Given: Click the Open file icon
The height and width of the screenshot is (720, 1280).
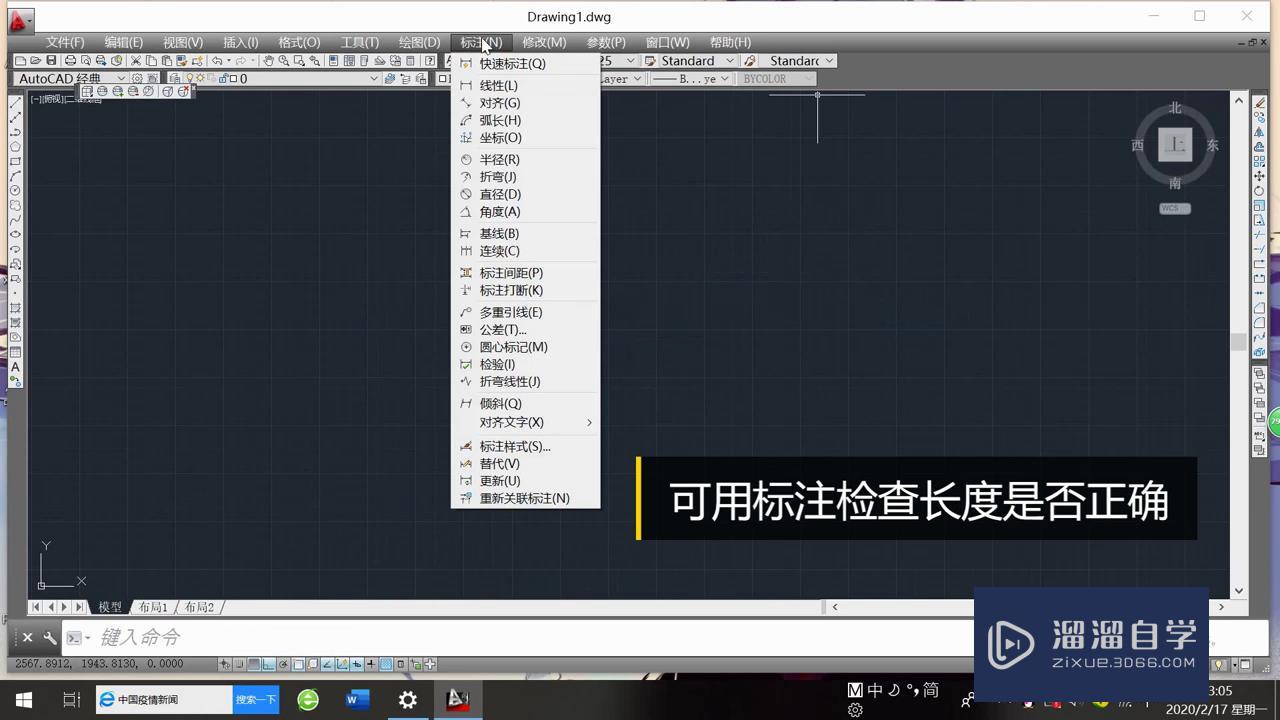Looking at the screenshot, I should (36, 61).
